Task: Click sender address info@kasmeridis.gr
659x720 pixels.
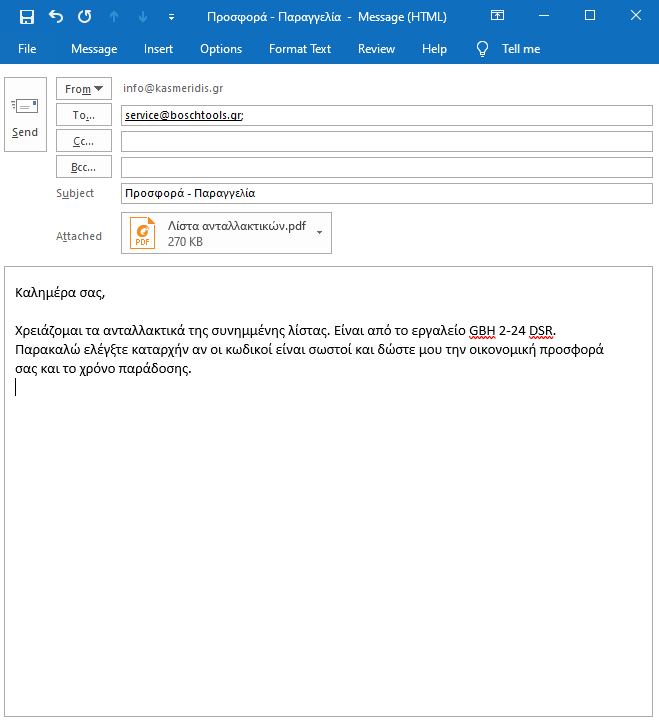Action: coord(173,88)
